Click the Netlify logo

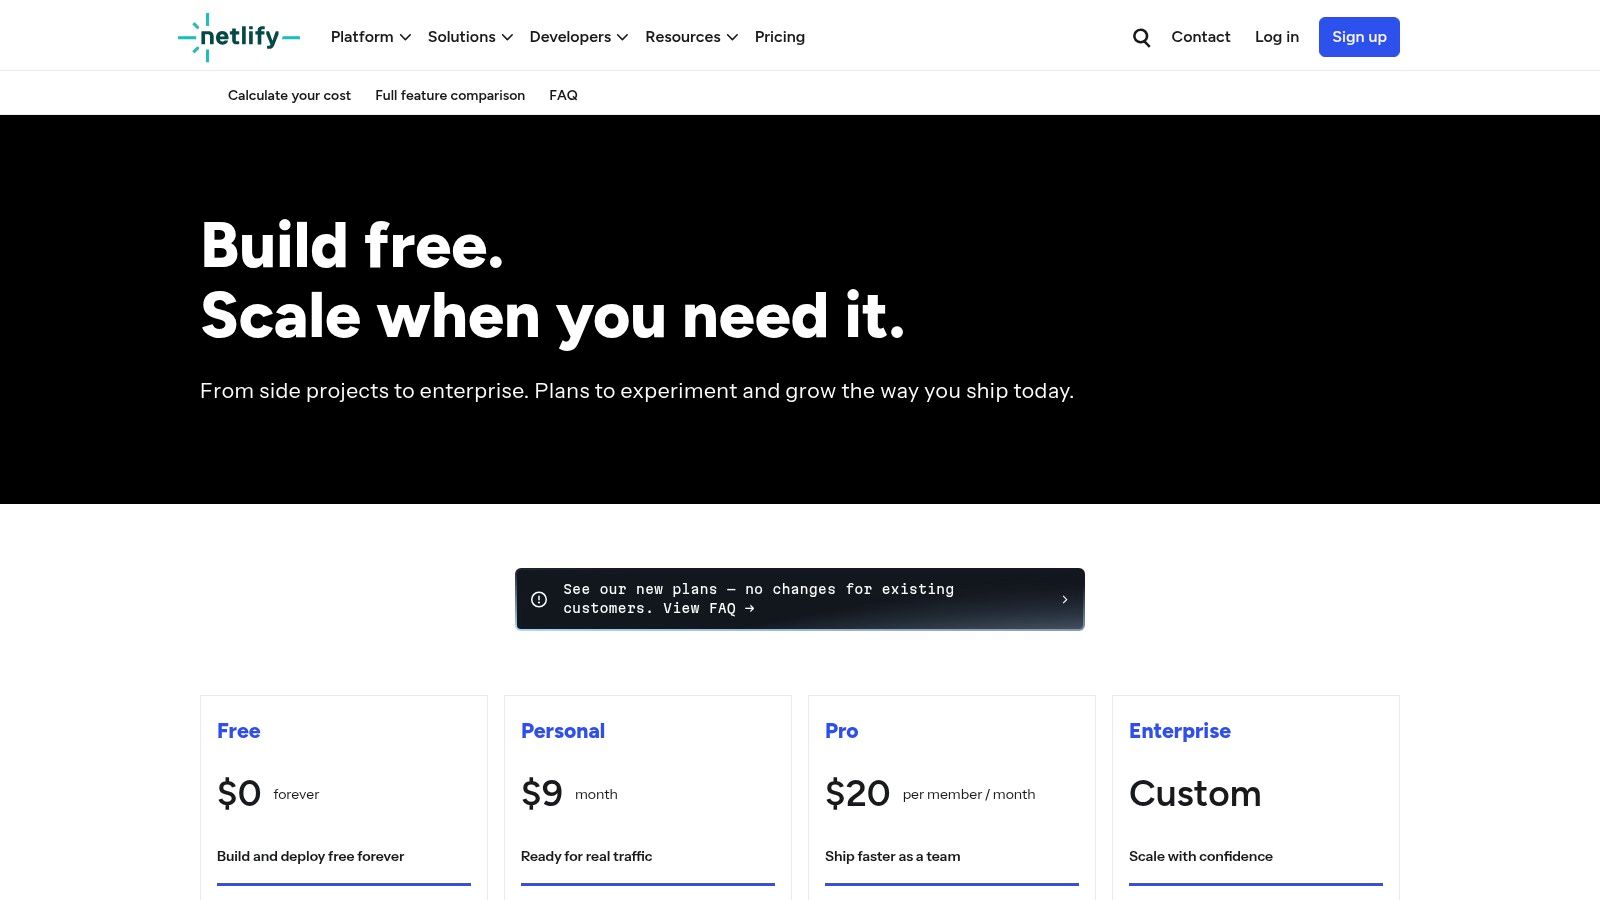(239, 37)
